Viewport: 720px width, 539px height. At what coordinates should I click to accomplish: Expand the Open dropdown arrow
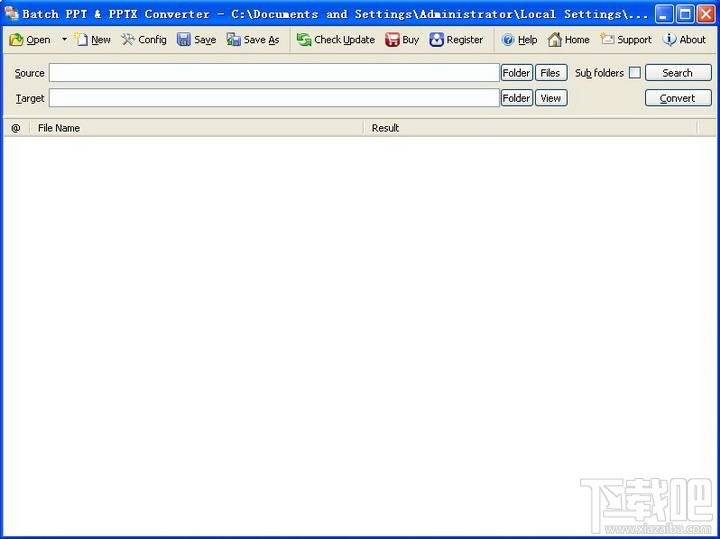point(64,39)
